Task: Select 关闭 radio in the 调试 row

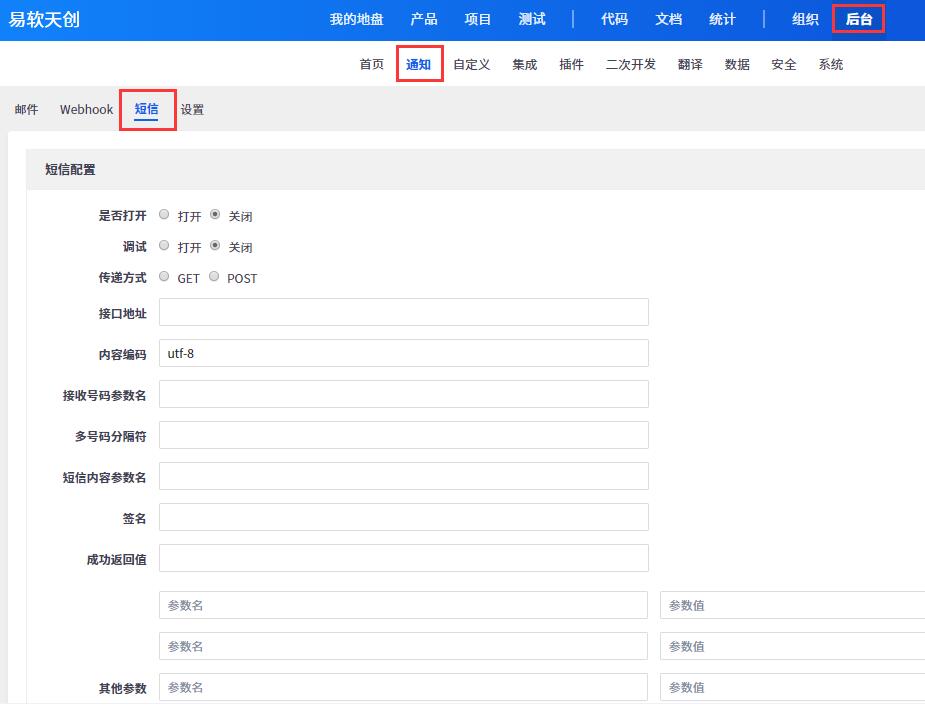Action: point(215,246)
